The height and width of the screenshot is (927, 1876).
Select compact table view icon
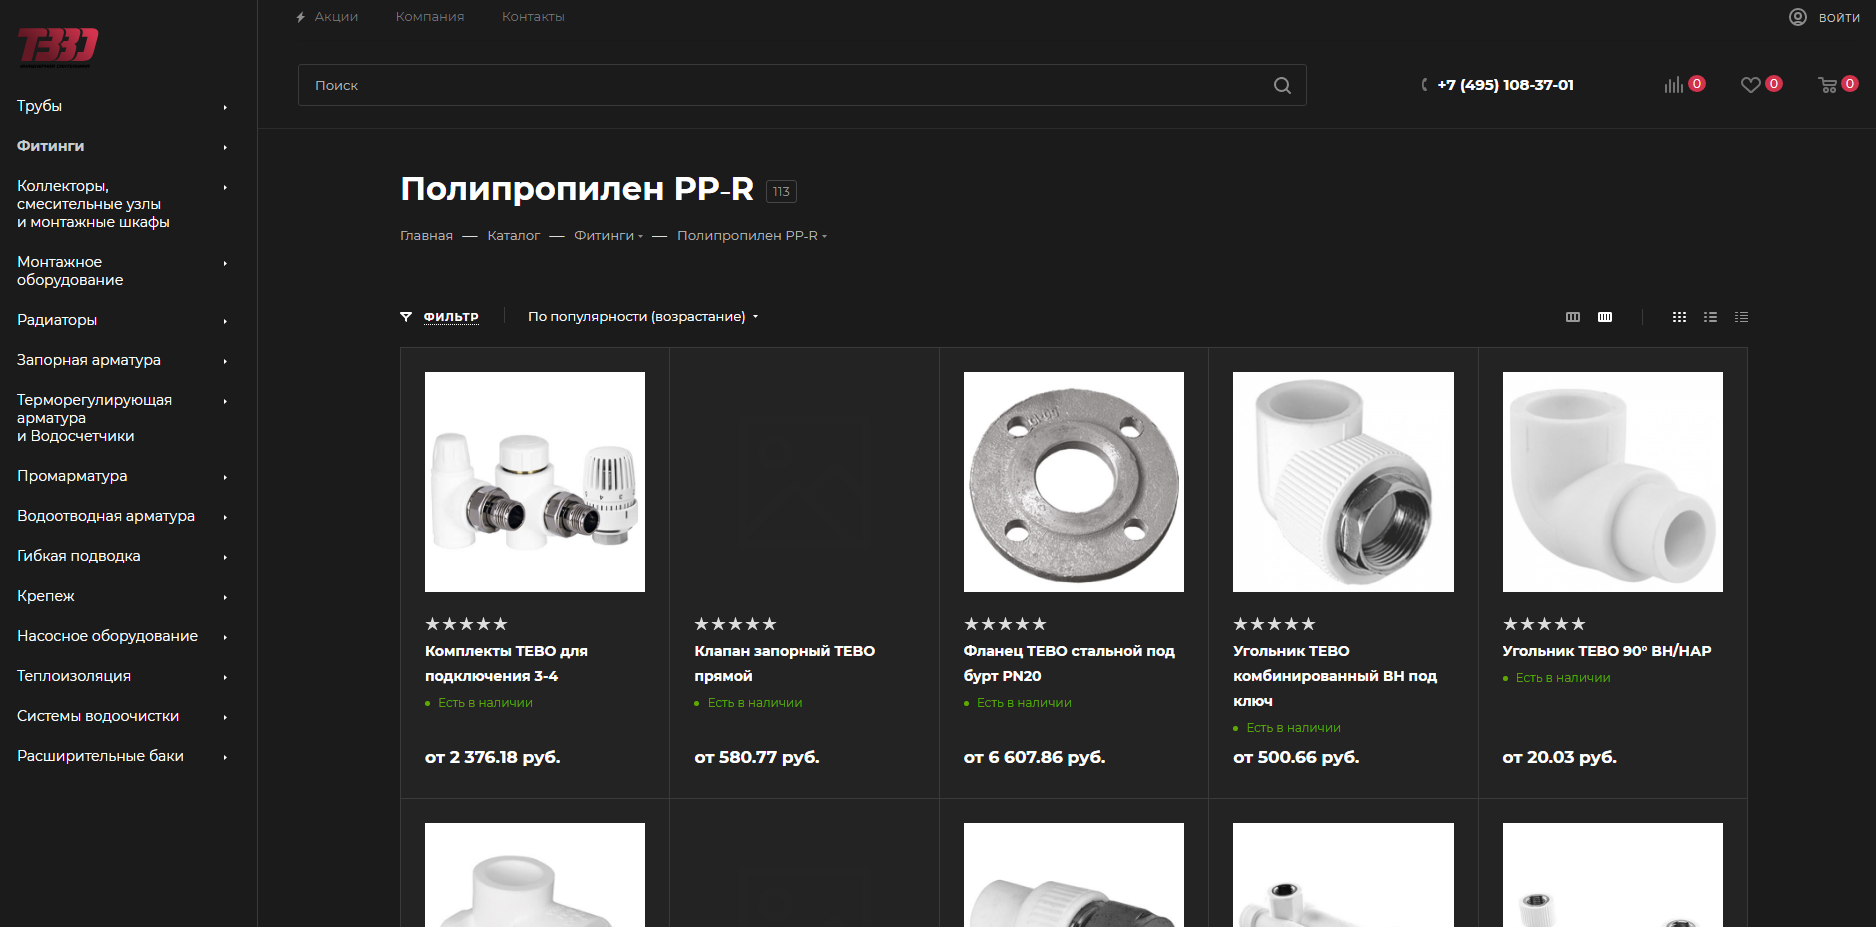tap(1741, 317)
